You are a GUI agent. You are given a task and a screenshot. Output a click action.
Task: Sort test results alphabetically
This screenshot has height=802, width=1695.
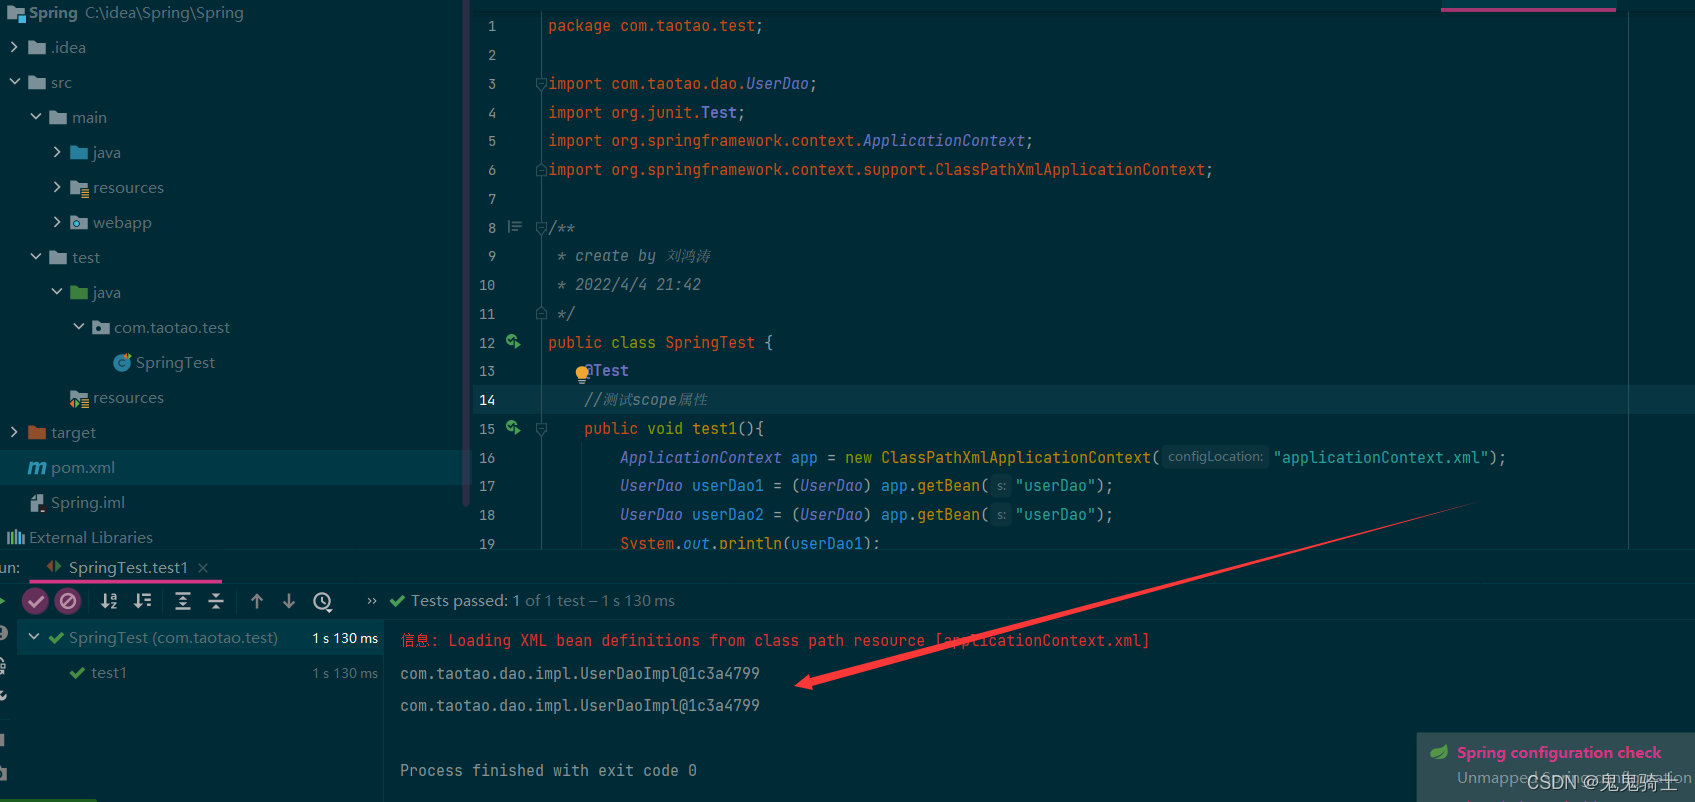109,601
